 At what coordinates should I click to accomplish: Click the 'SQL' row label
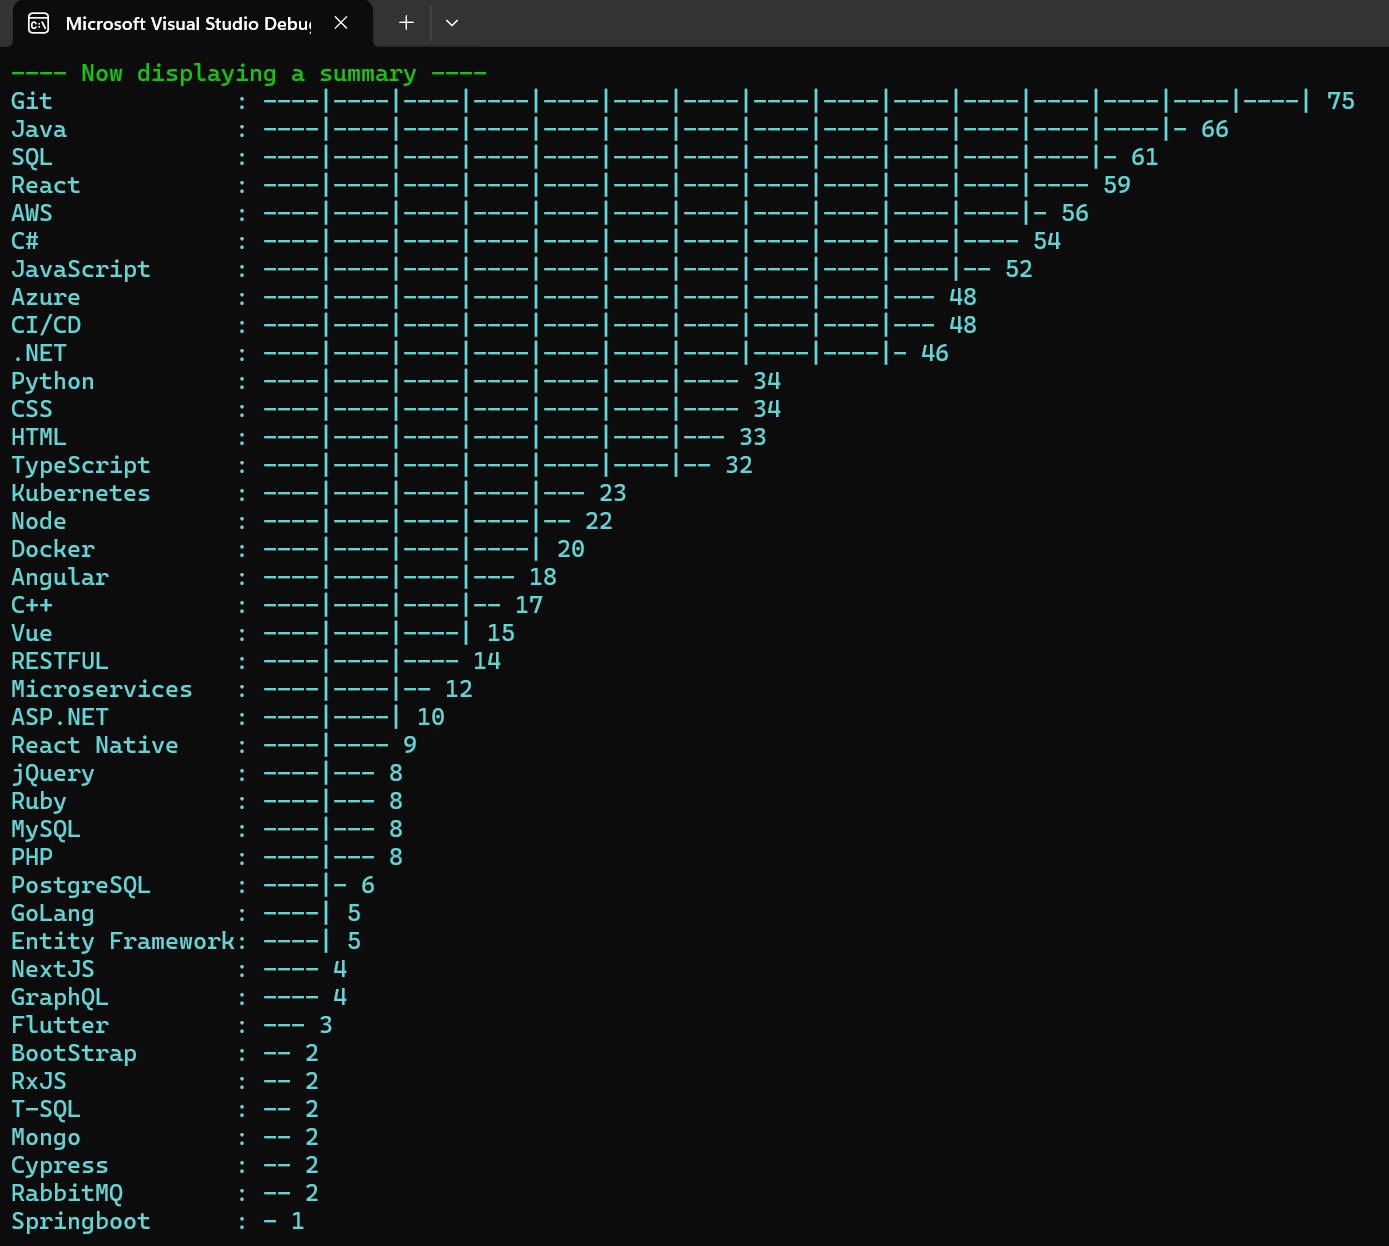click(x=32, y=157)
